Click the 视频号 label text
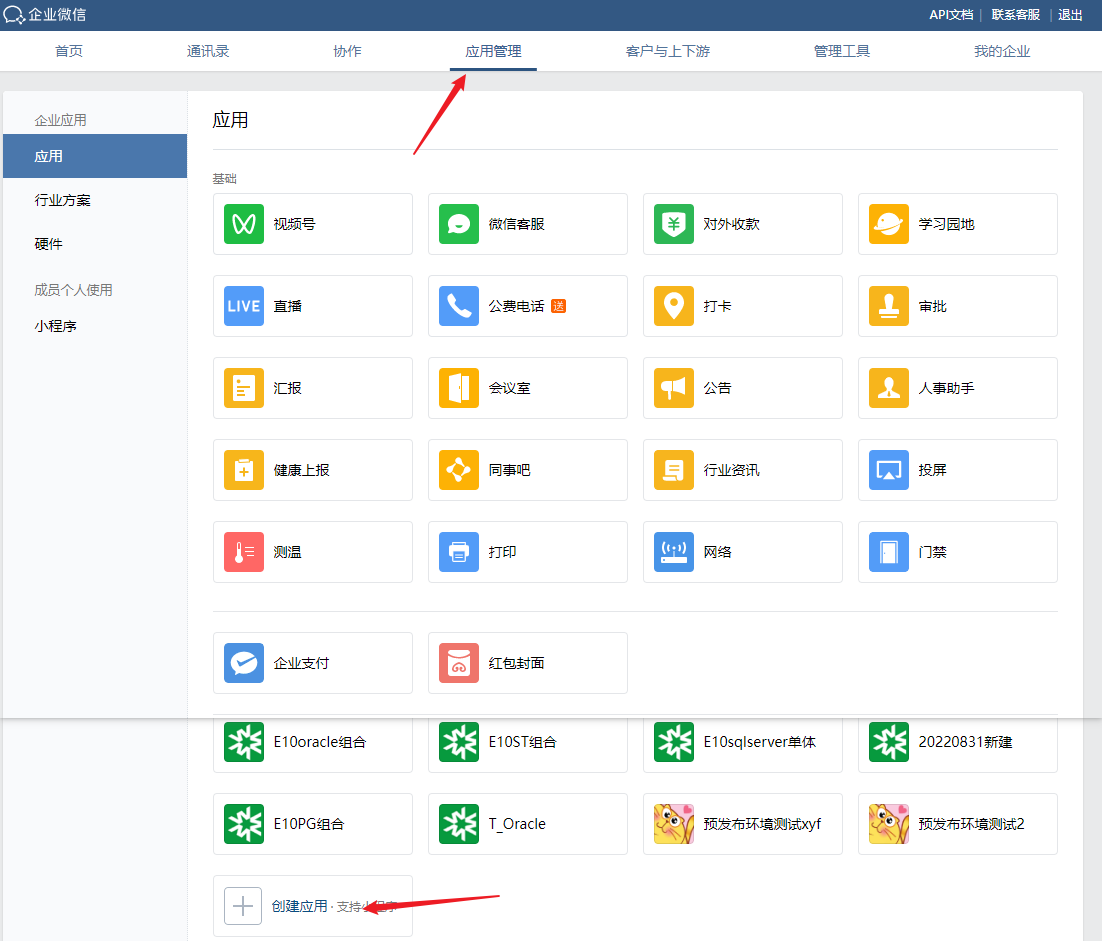 click(294, 224)
